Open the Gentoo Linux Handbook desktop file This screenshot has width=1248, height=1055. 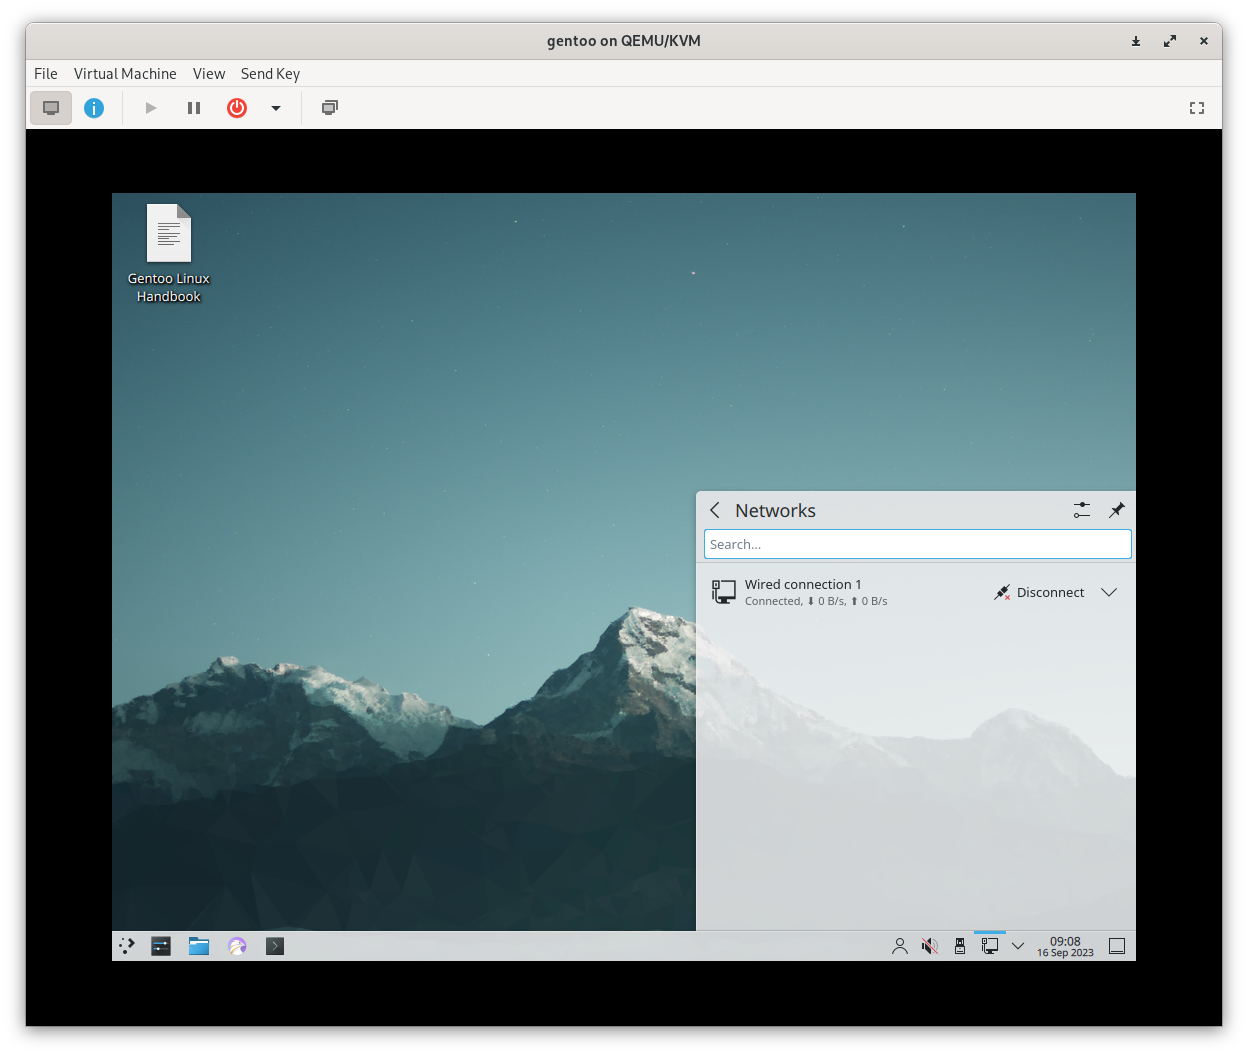click(169, 254)
